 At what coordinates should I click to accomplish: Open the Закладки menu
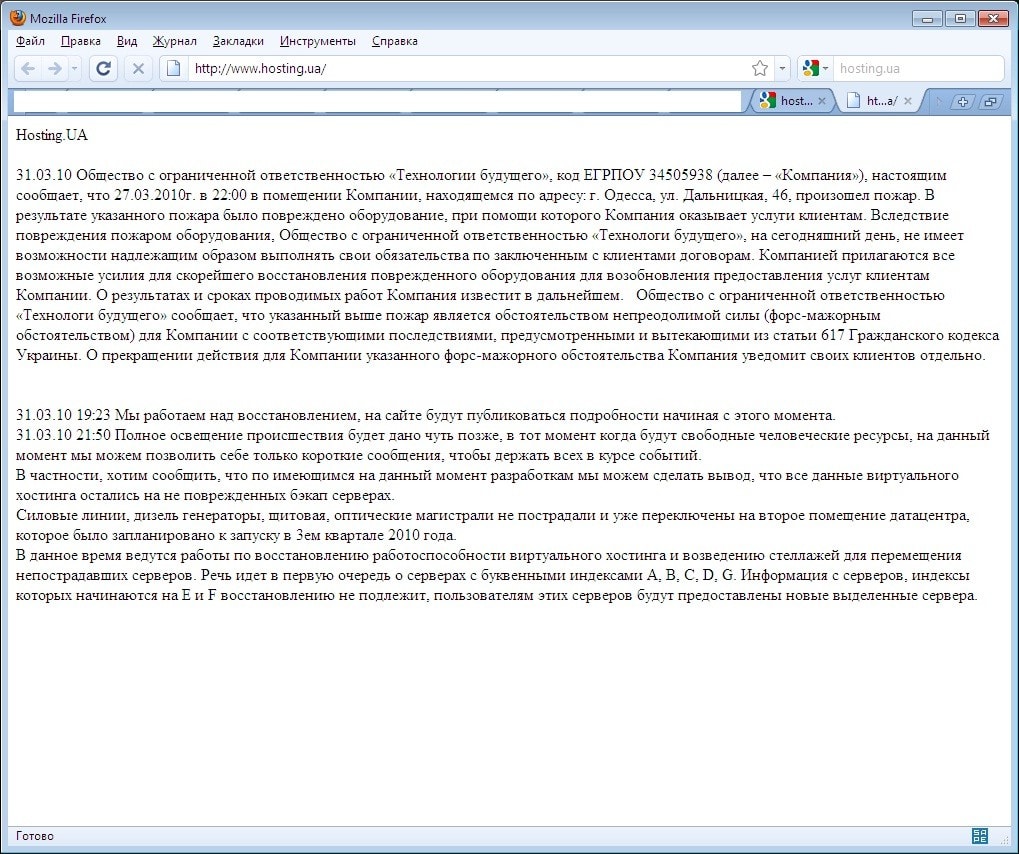238,41
